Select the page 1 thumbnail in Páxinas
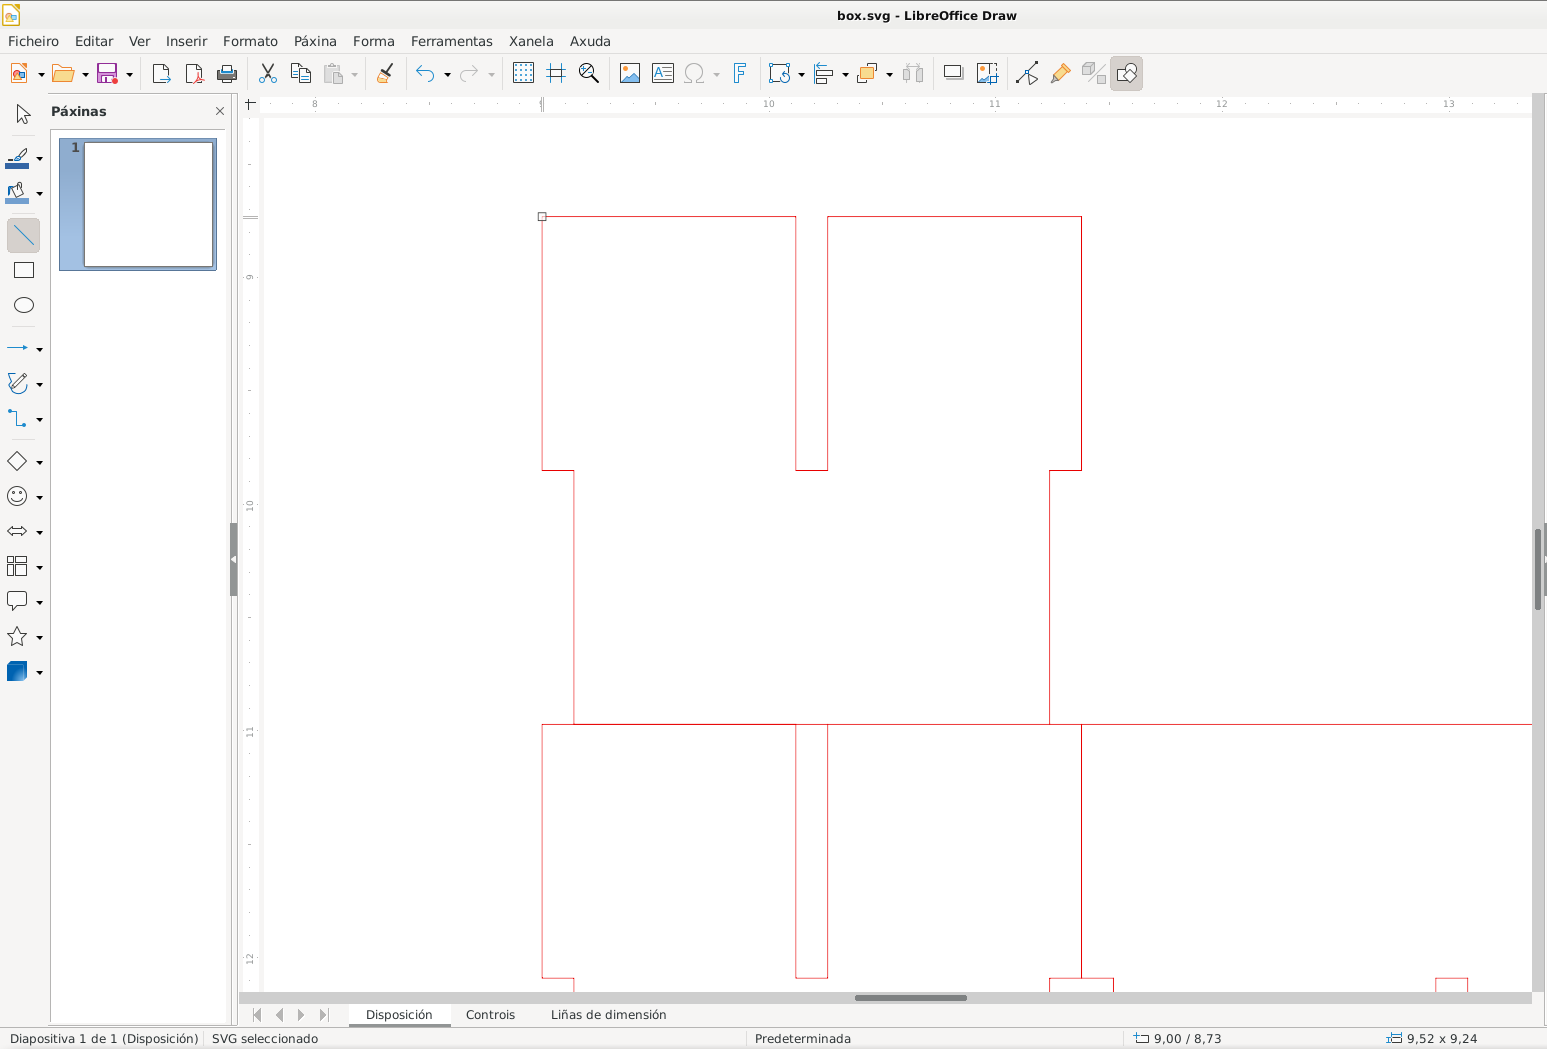The image size is (1547, 1050). point(137,204)
